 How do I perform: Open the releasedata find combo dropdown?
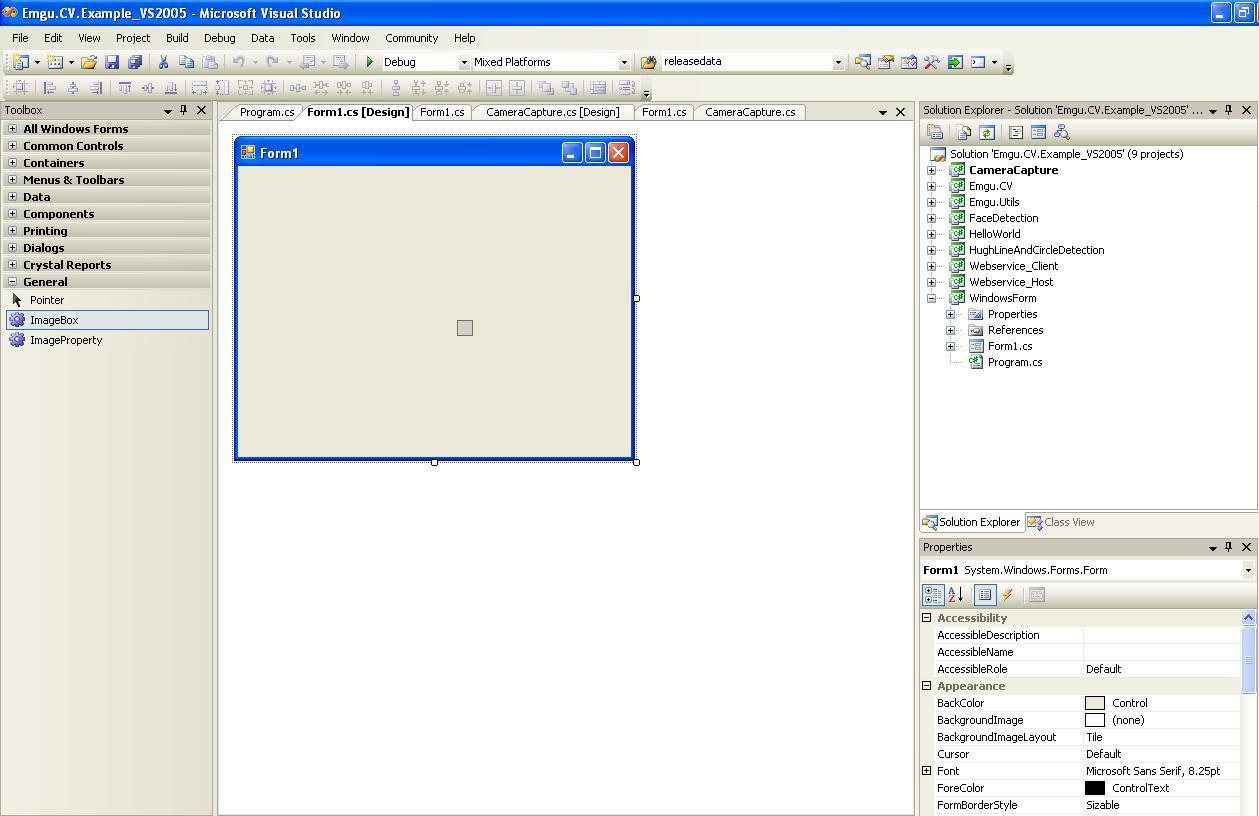pyautogui.click(x=838, y=62)
